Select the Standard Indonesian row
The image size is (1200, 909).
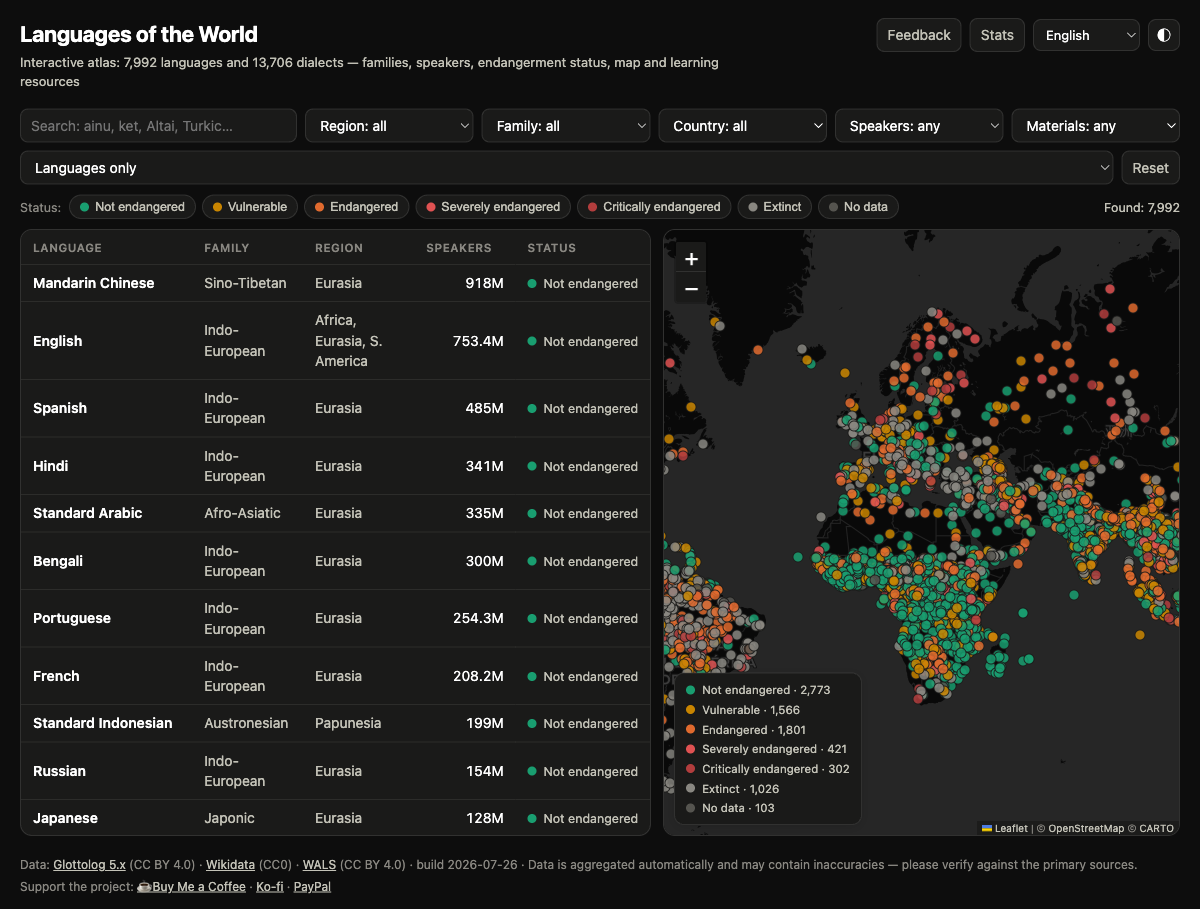pyautogui.click(x=335, y=723)
